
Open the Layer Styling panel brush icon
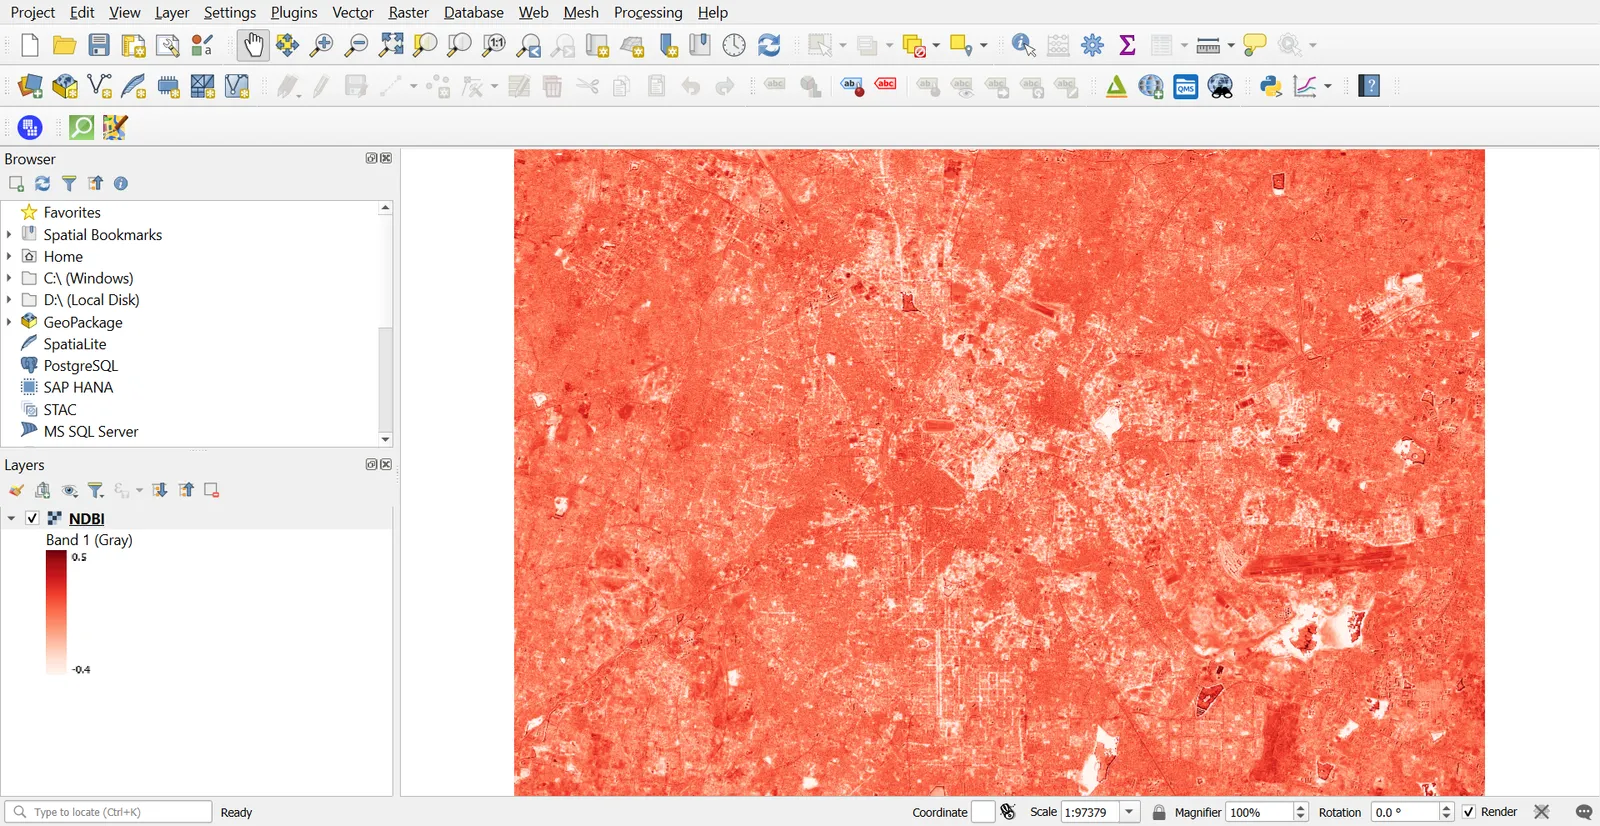click(x=17, y=490)
